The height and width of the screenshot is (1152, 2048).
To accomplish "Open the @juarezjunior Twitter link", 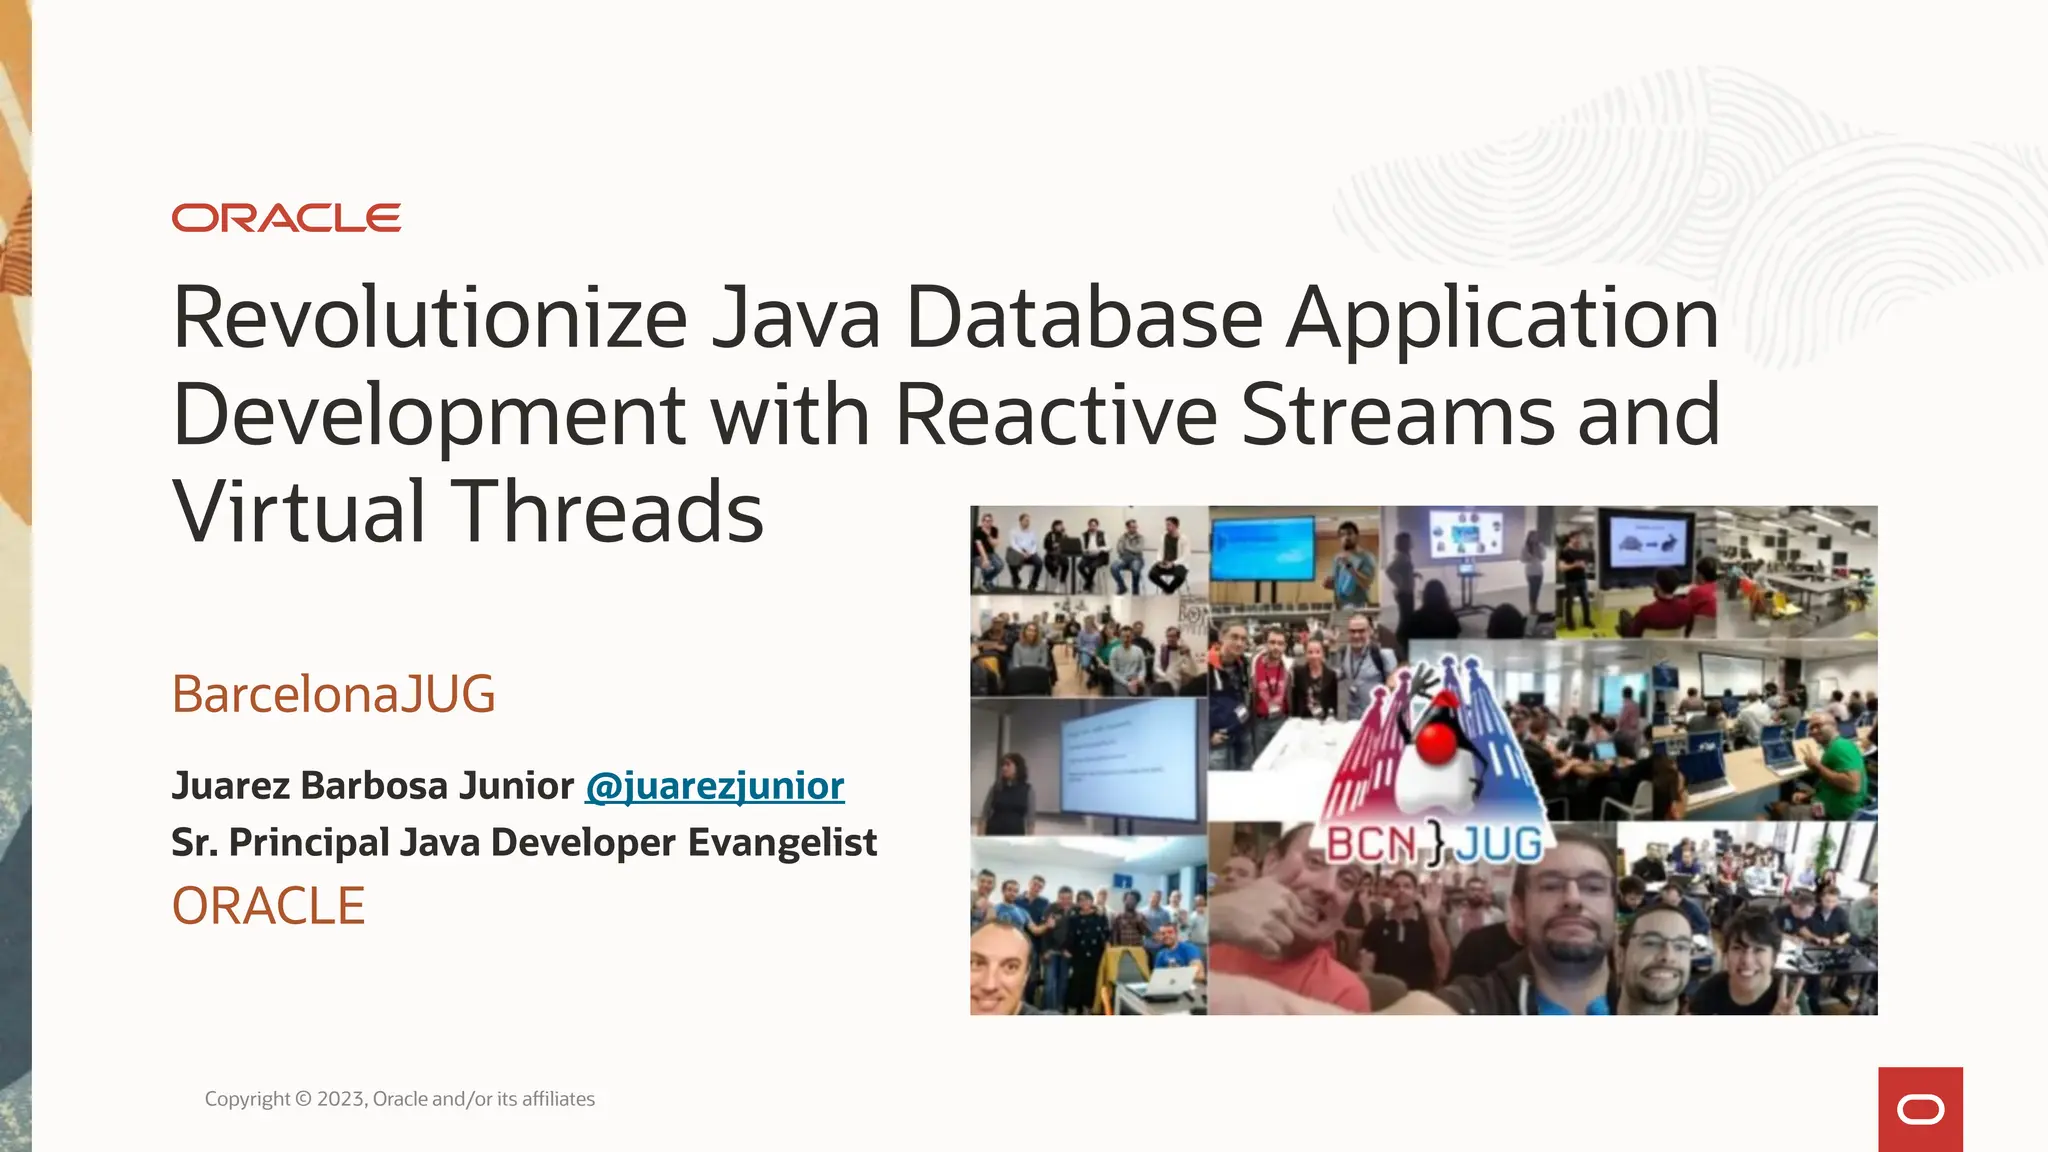I will [x=714, y=786].
